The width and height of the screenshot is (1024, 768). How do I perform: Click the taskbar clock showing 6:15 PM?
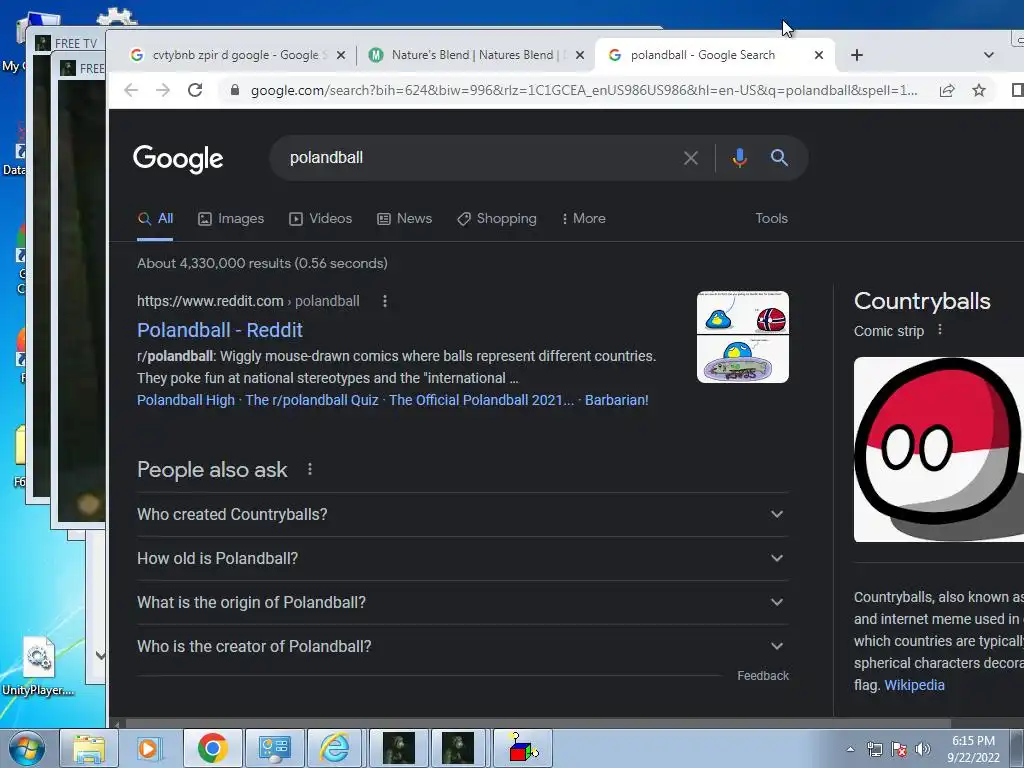[973, 749]
